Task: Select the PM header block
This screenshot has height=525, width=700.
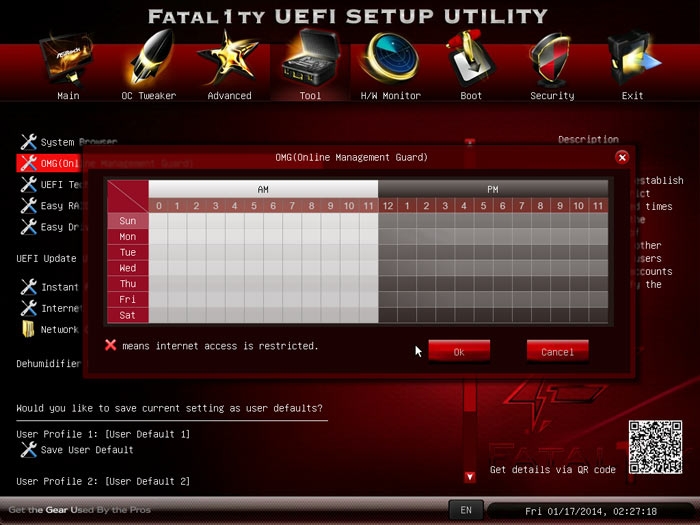Action: coord(493,189)
